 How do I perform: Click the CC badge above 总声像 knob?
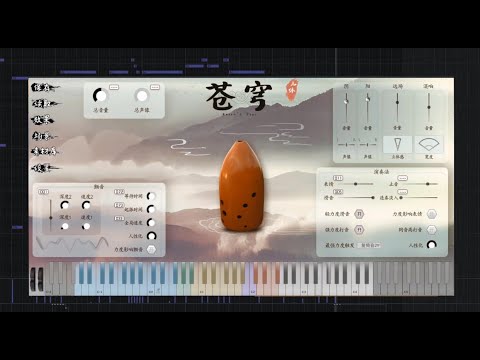(x=155, y=87)
